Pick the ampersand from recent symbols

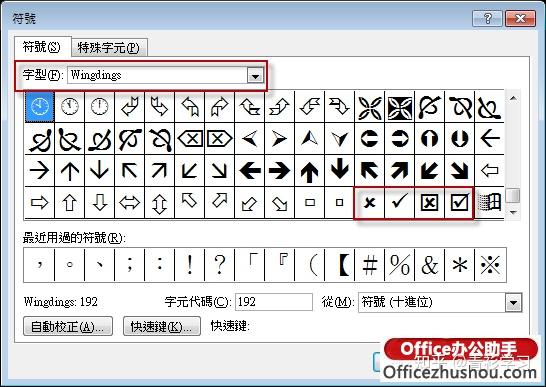point(429,265)
